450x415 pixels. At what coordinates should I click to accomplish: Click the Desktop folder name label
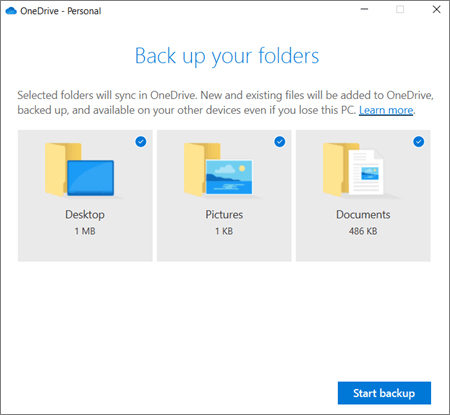tap(85, 215)
